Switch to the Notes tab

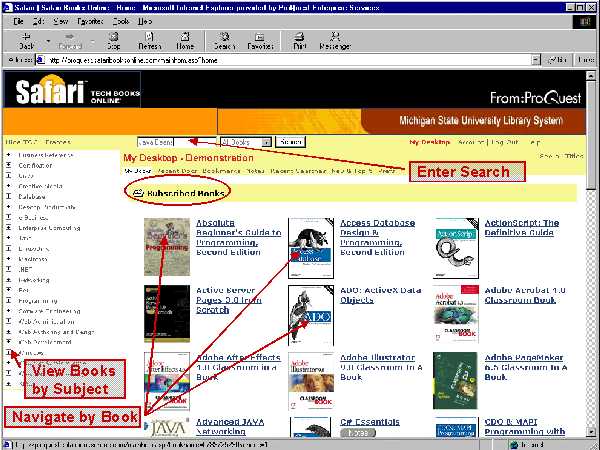click(x=255, y=171)
